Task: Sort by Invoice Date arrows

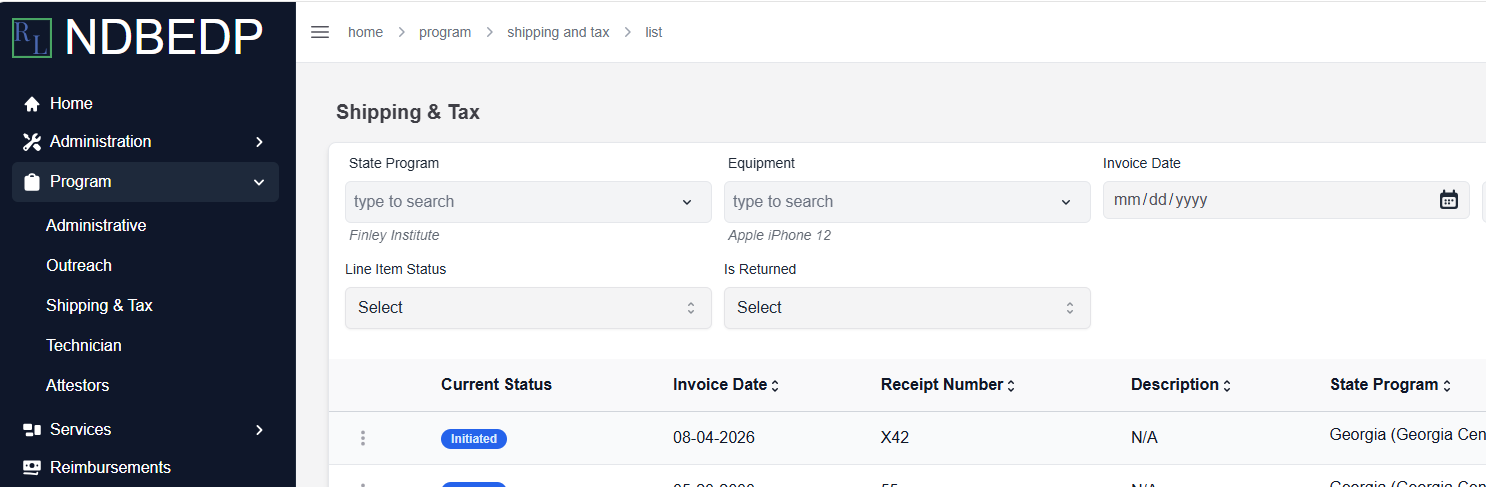Action: point(775,386)
